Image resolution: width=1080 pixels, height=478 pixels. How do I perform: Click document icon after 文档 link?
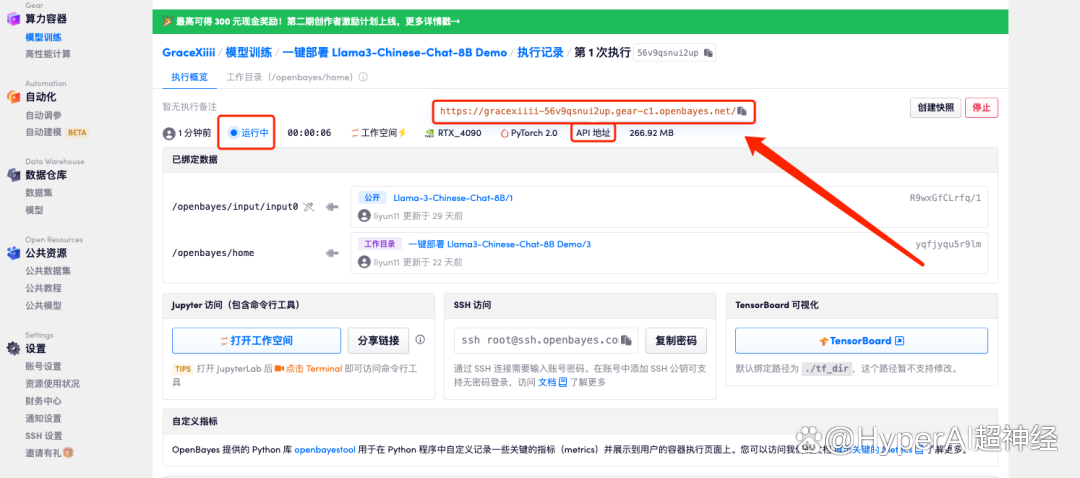coord(562,382)
